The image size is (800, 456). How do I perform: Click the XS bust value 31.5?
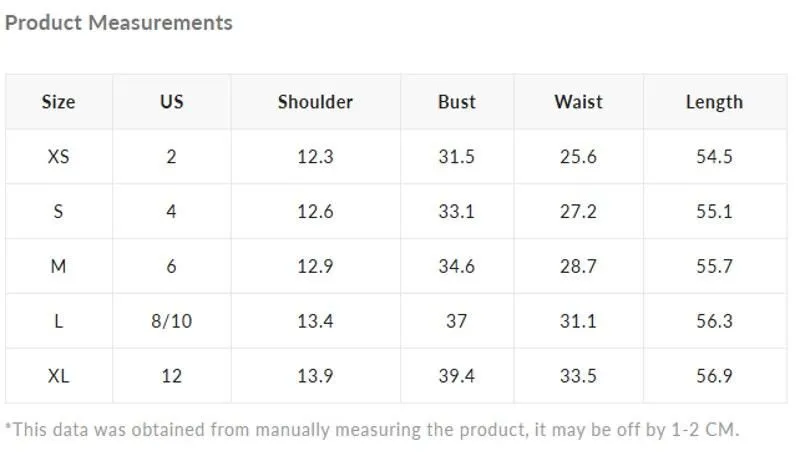(x=457, y=157)
